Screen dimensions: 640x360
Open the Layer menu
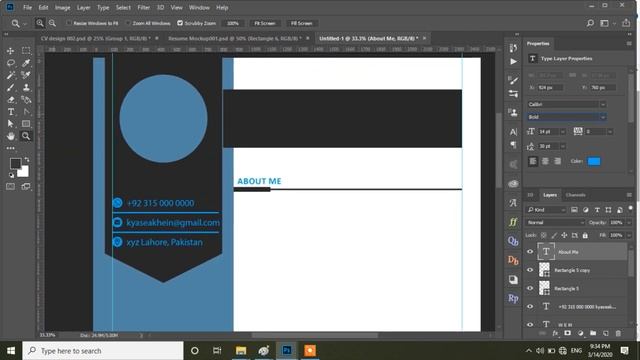coord(83,7)
